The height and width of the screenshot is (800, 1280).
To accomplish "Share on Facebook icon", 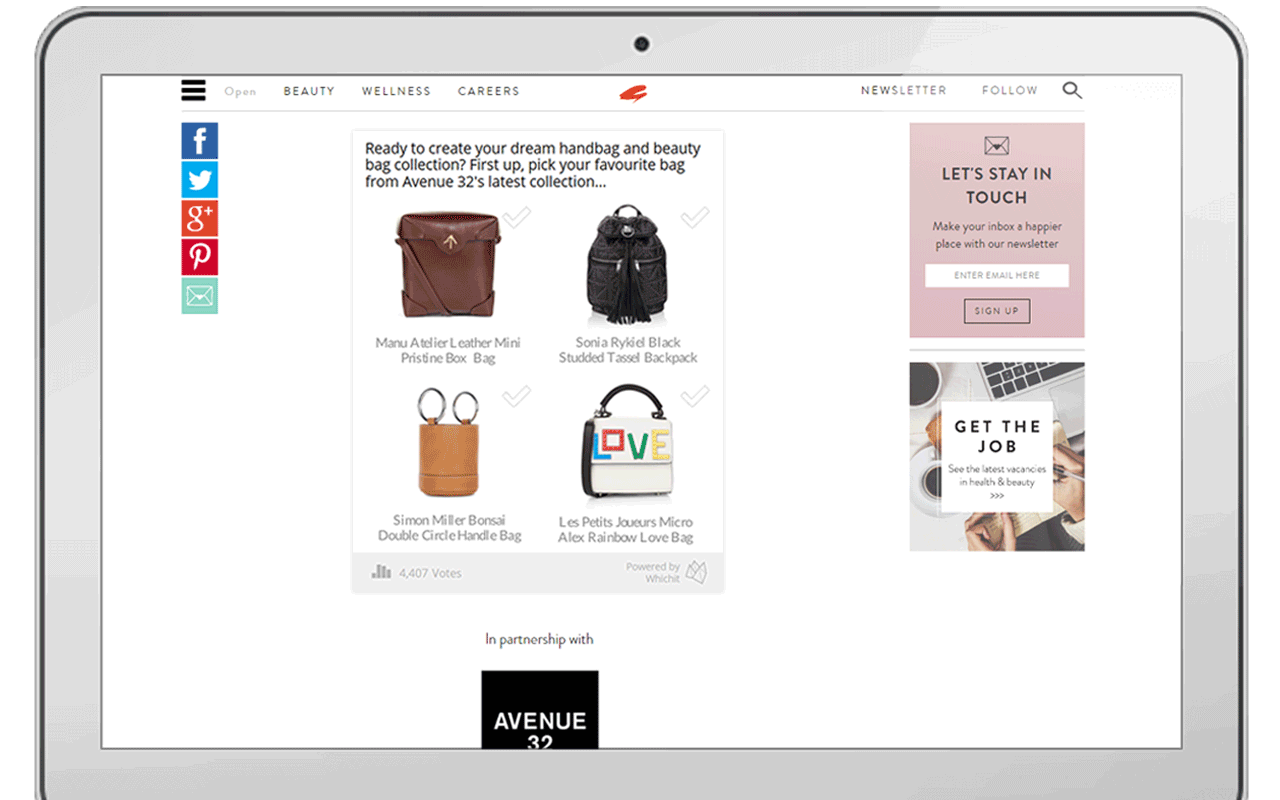I will (200, 141).
